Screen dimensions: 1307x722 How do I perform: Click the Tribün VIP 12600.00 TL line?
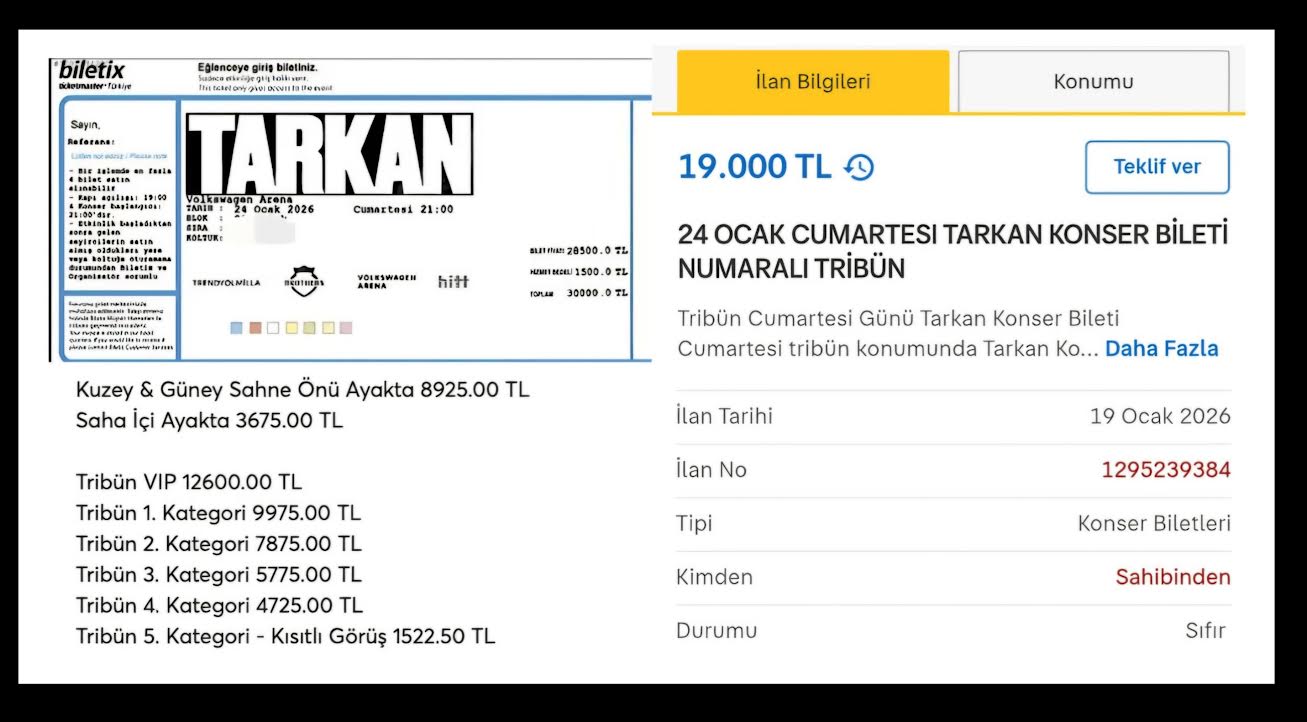pyautogui.click(x=188, y=482)
